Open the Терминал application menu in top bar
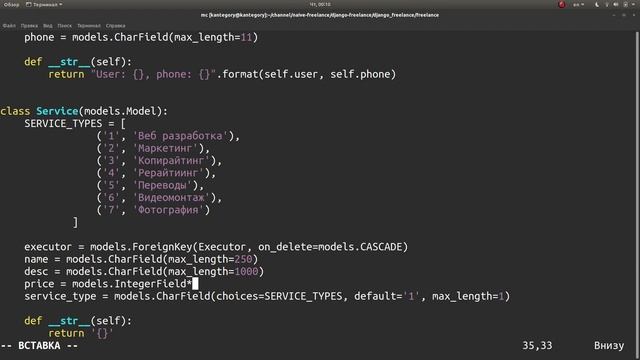This screenshot has height=360, width=640. pyautogui.click(x=44, y=4)
